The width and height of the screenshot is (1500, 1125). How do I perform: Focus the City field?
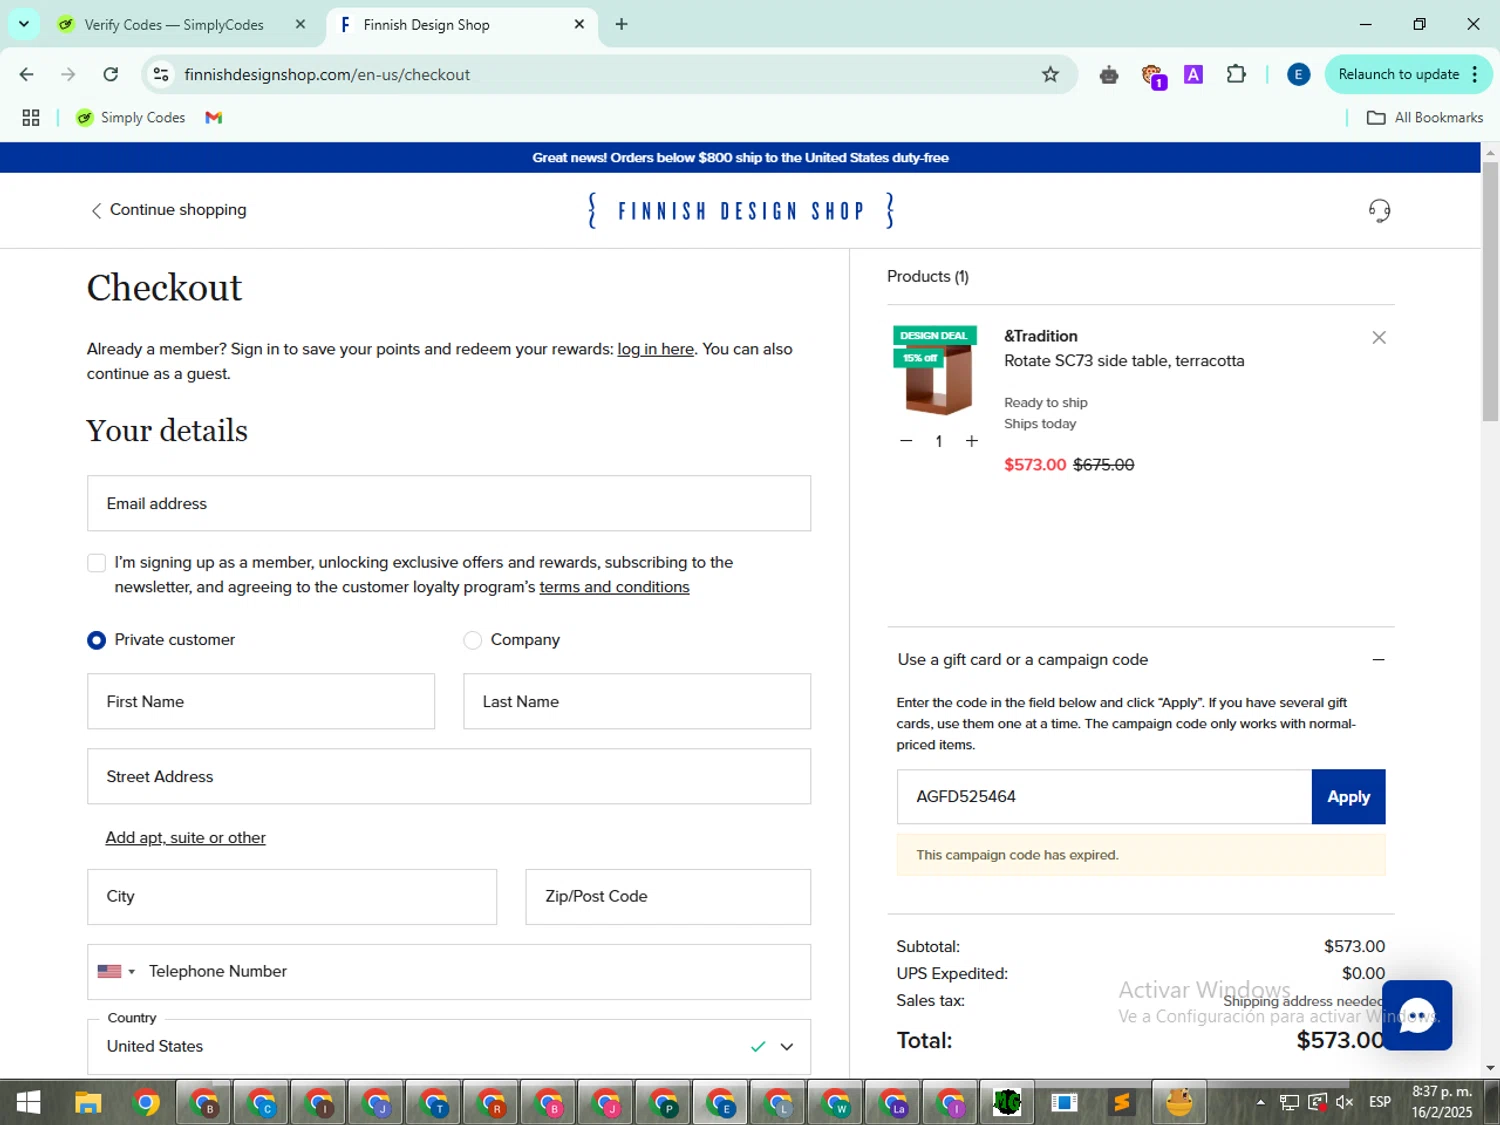click(292, 897)
